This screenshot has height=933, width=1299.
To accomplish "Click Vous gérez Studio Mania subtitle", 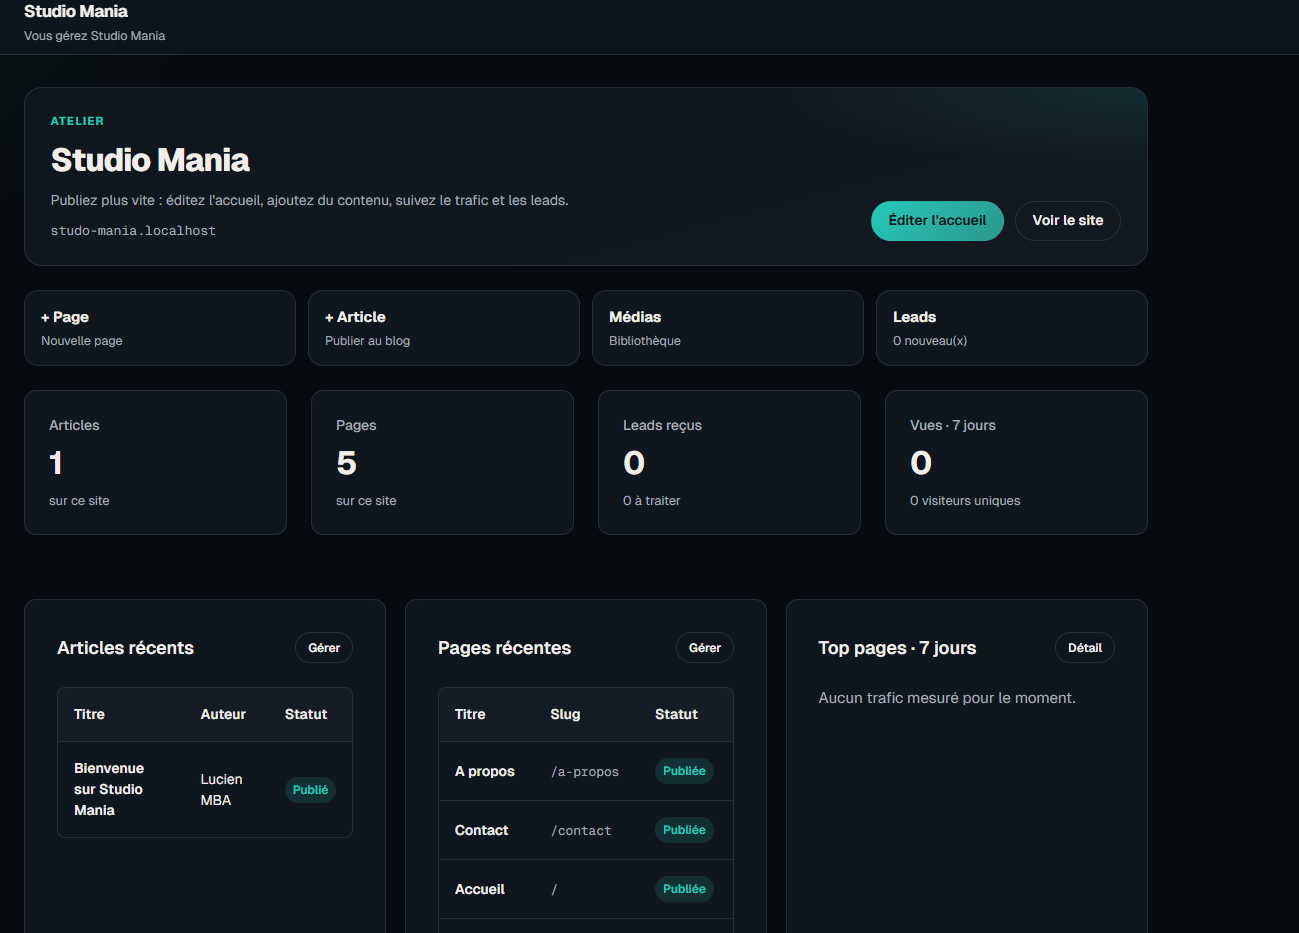I will click(95, 36).
